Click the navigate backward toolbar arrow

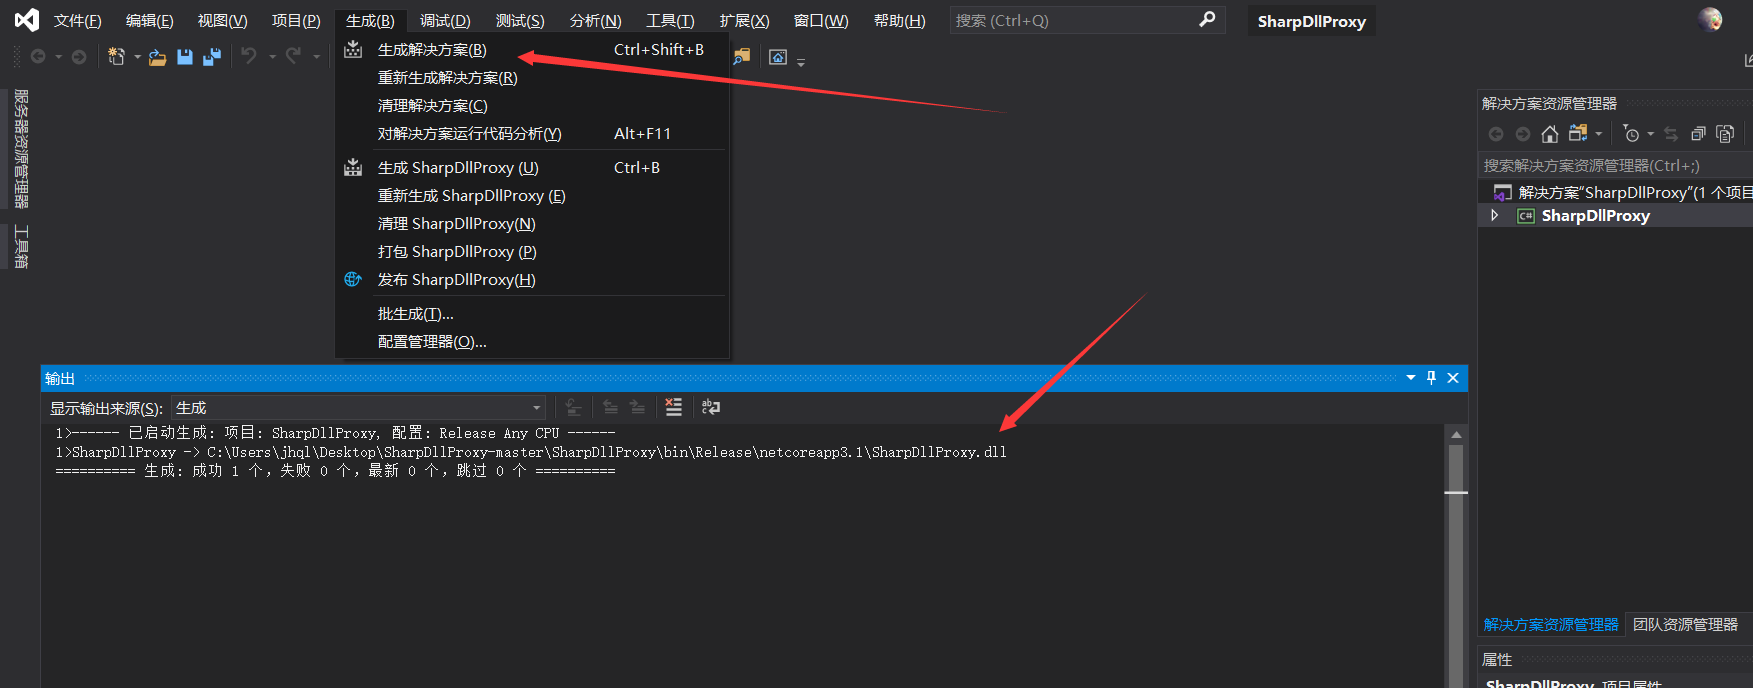[x=38, y=57]
